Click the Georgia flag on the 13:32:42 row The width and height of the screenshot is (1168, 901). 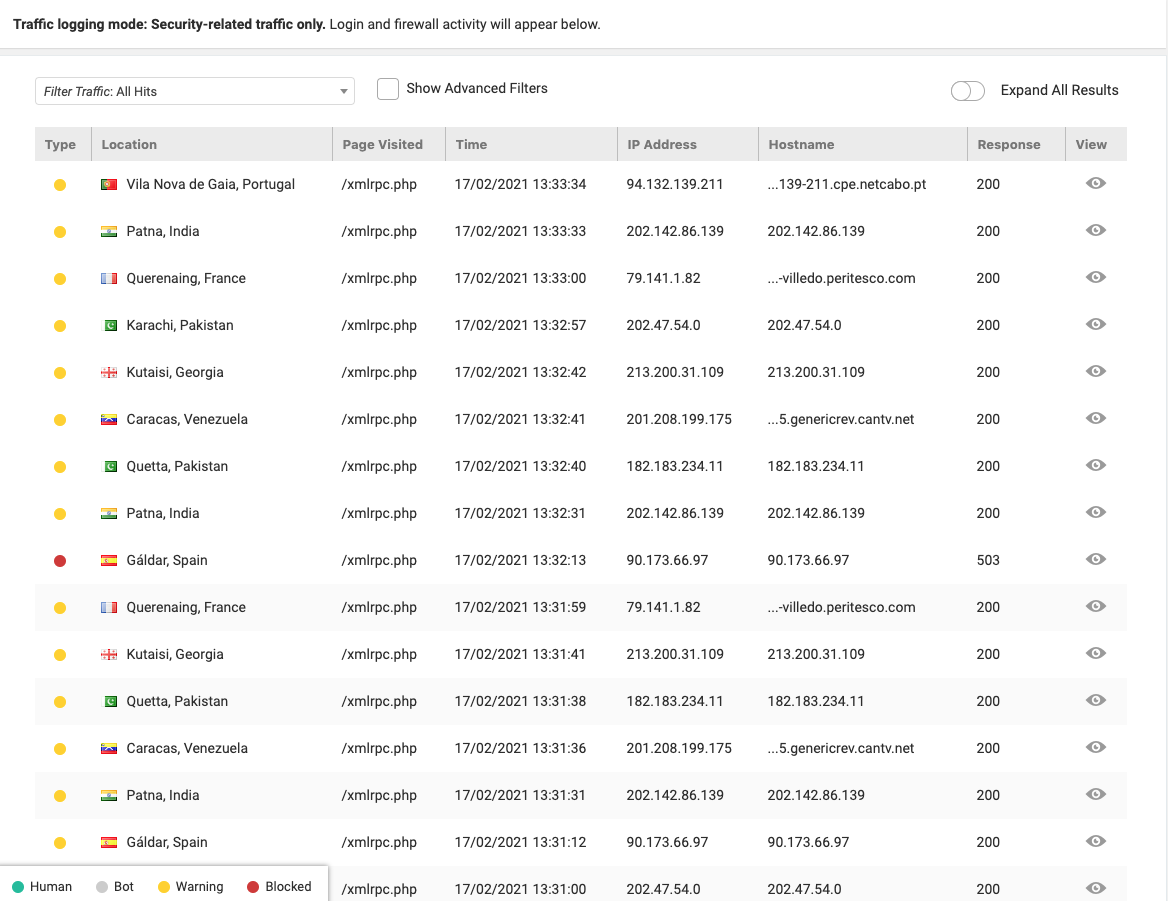point(109,372)
